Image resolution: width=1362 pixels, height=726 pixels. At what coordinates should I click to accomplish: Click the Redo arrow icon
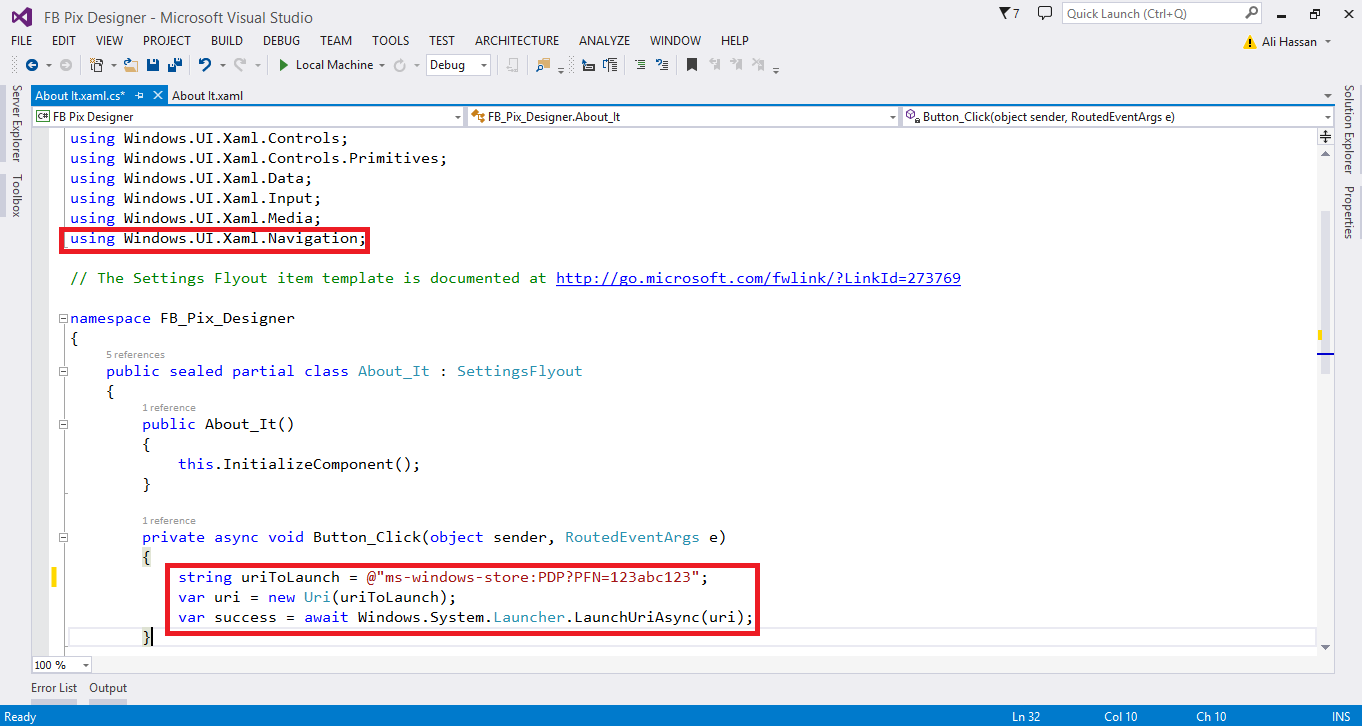pyautogui.click(x=240, y=65)
